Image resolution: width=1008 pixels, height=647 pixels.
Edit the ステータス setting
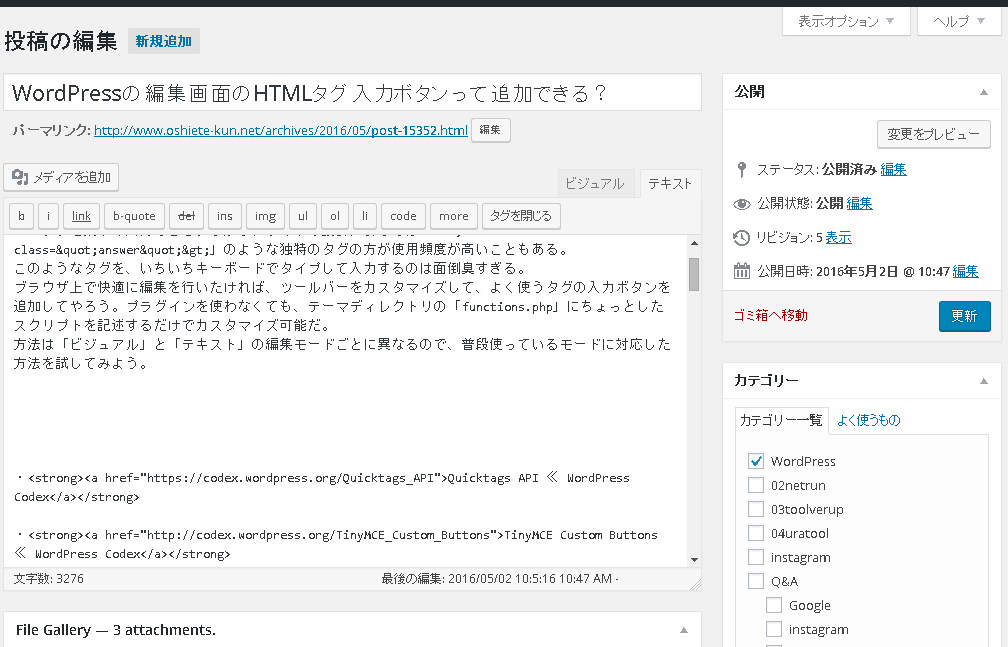point(894,170)
